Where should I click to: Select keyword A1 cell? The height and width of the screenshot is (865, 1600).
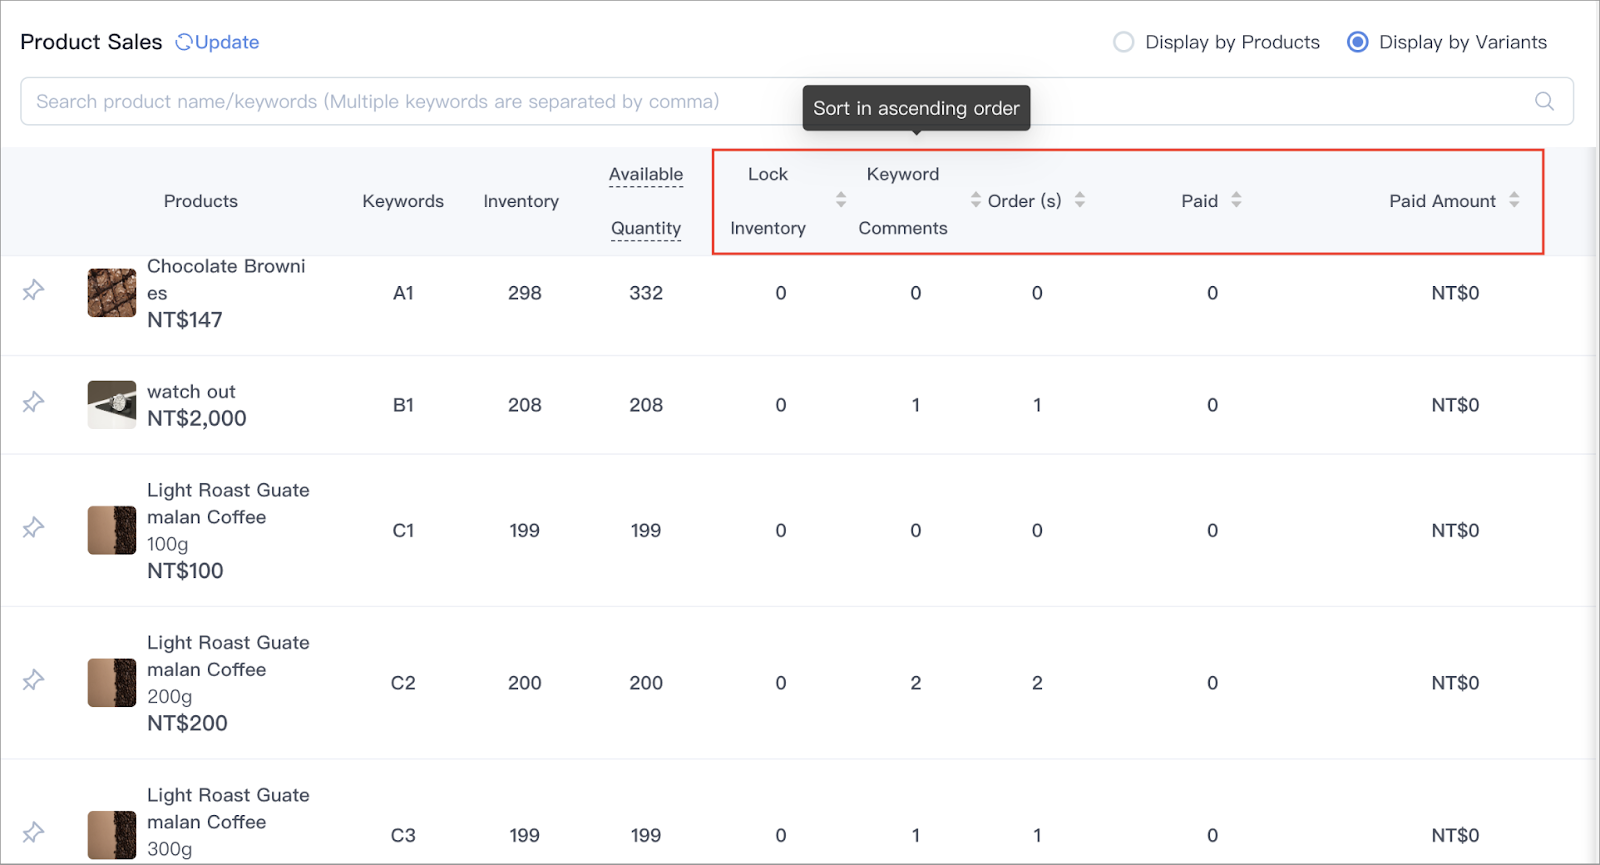(x=403, y=293)
